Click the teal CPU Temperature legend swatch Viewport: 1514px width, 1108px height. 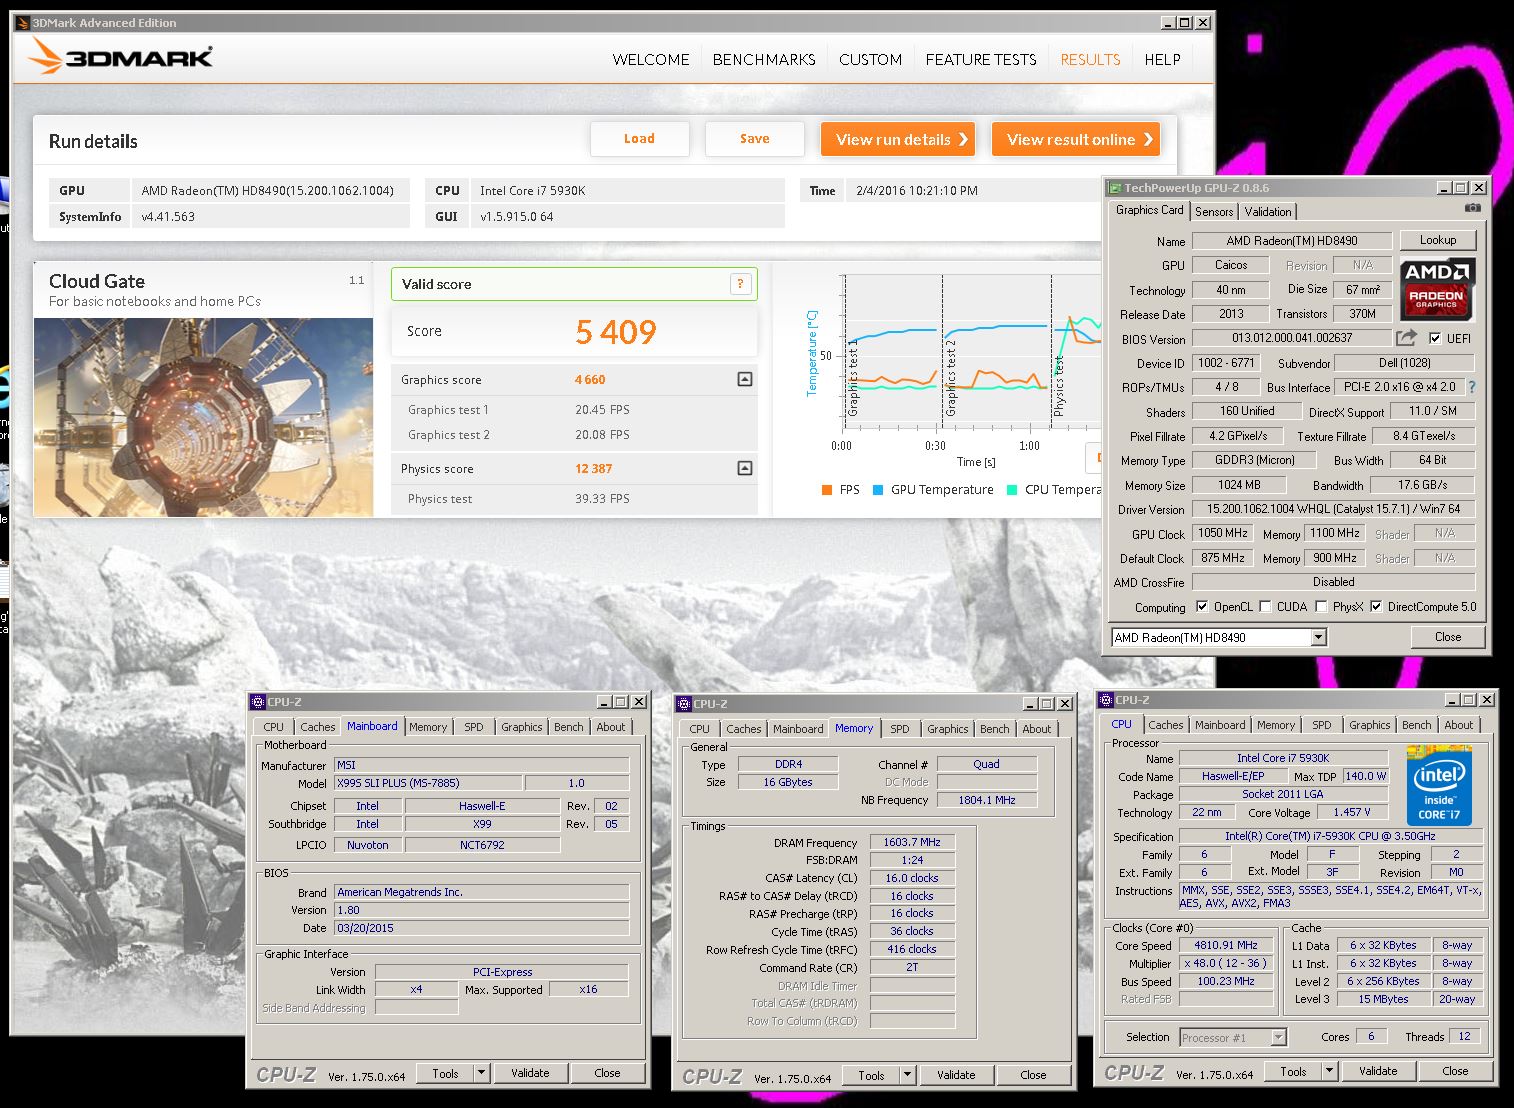click(x=1012, y=490)
